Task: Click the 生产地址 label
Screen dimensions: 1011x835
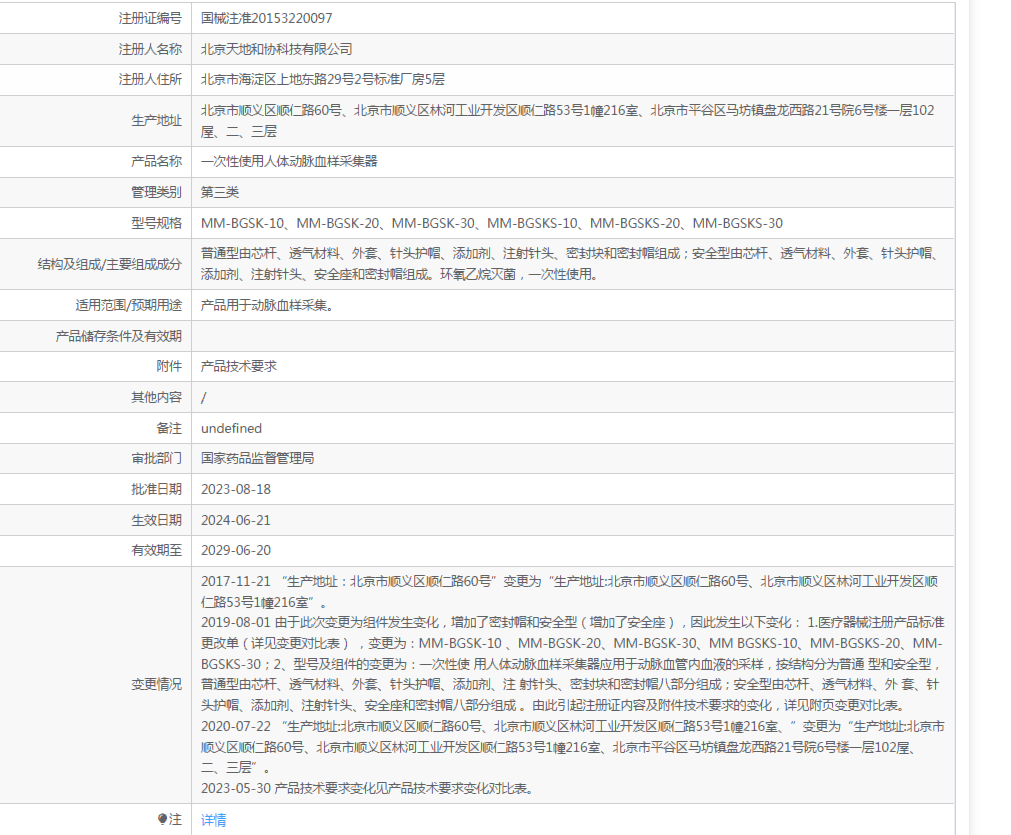Action: (157, 121)
